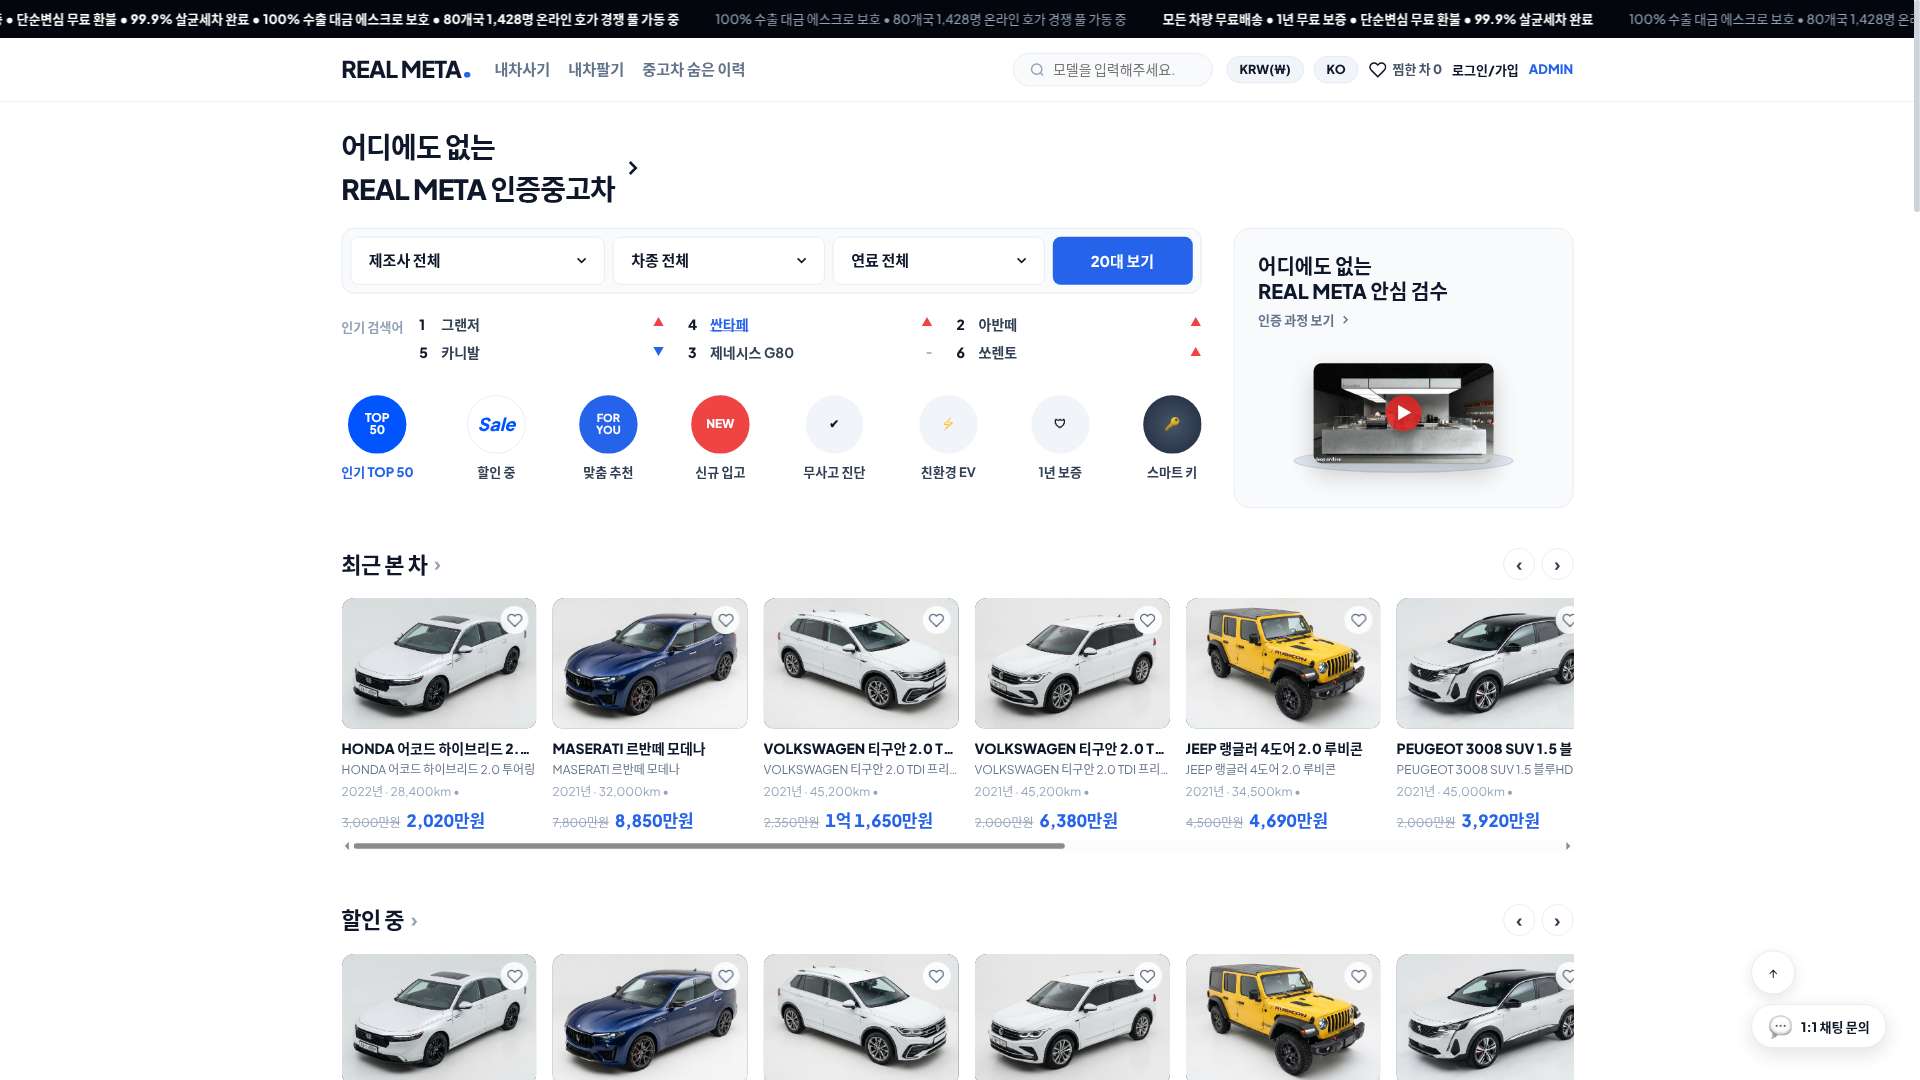Click the scroll-to-top arrow button
Screen dimensions: 1920x1080
1773,973
